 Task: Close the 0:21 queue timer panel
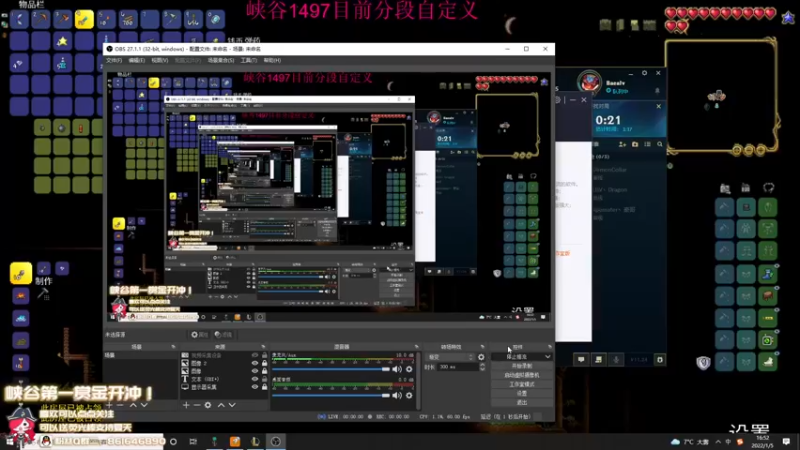659,106
